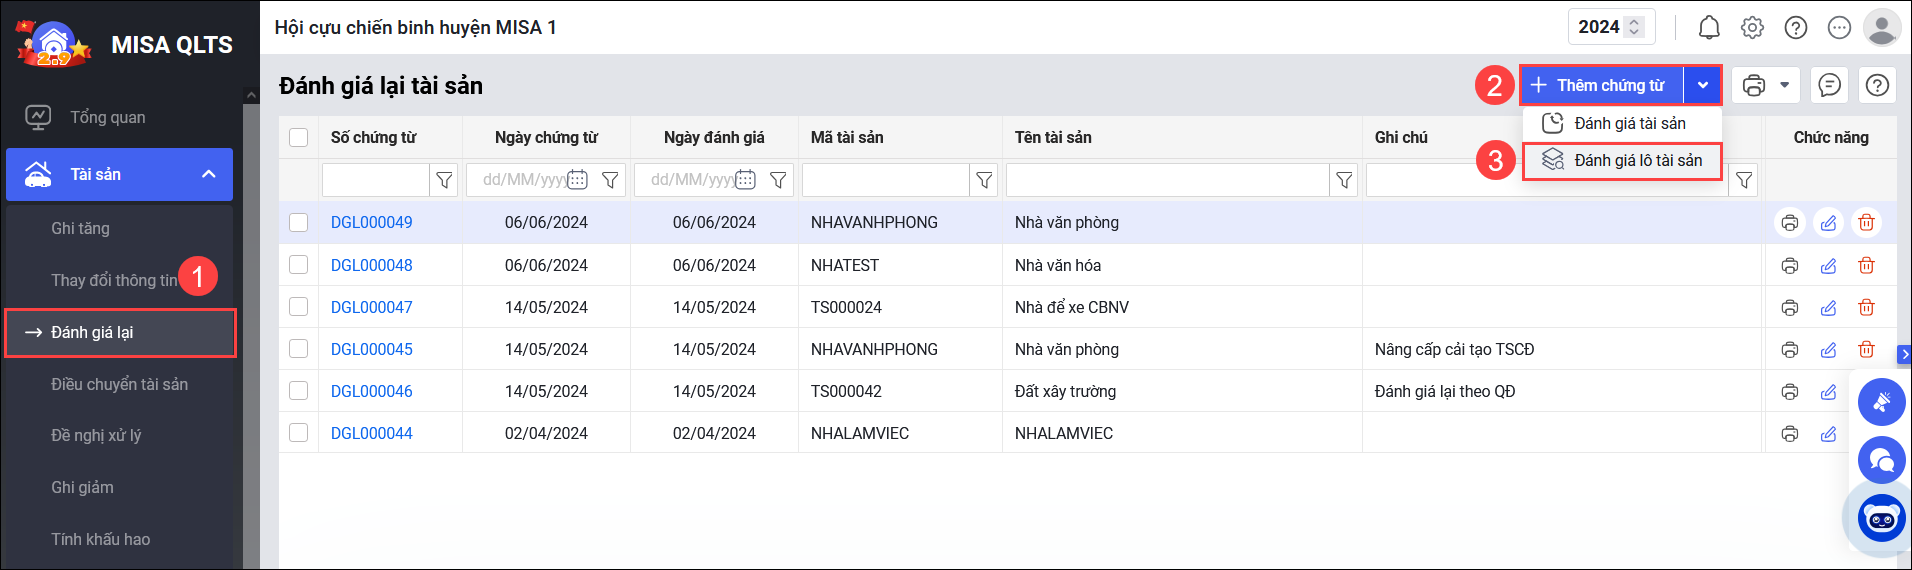Open the feedback chat bubble icon in toolbar
Screen dimensions: 1912x570
click(1829, 86)
